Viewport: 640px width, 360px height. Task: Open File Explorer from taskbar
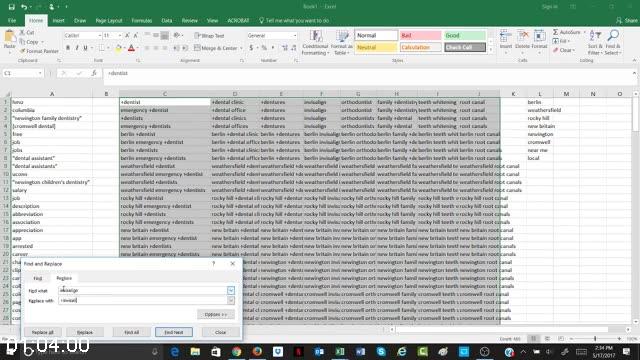point(195,351)
